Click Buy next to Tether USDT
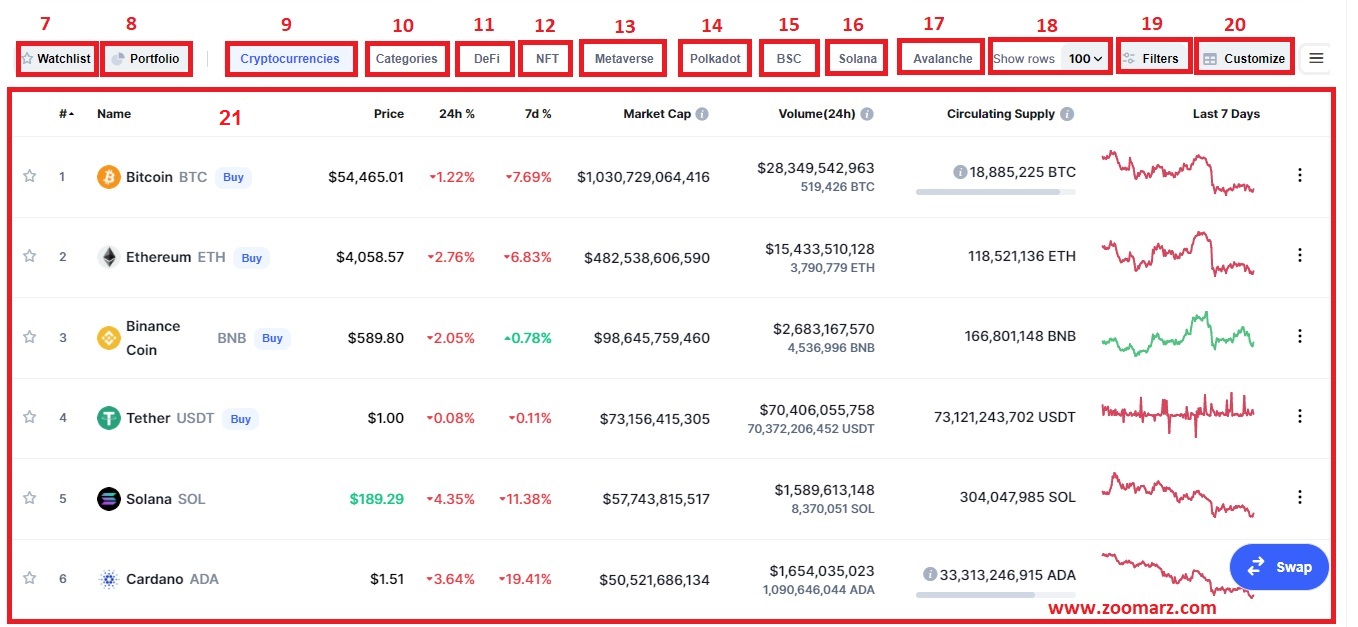1358x627 pixels. pyautogui.click(x=240, y=419)
